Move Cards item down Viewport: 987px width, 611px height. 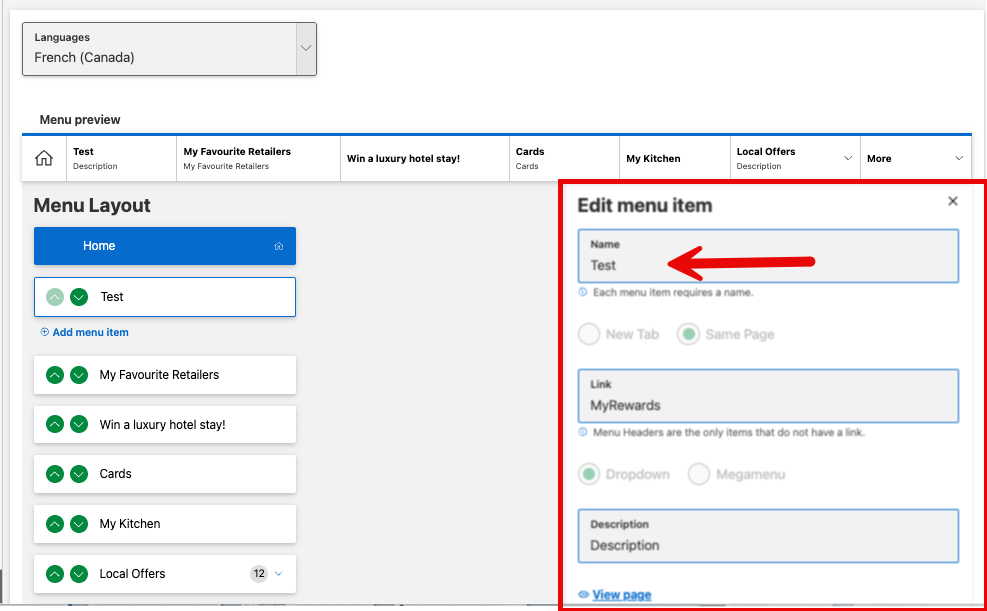tap(79, 474)
